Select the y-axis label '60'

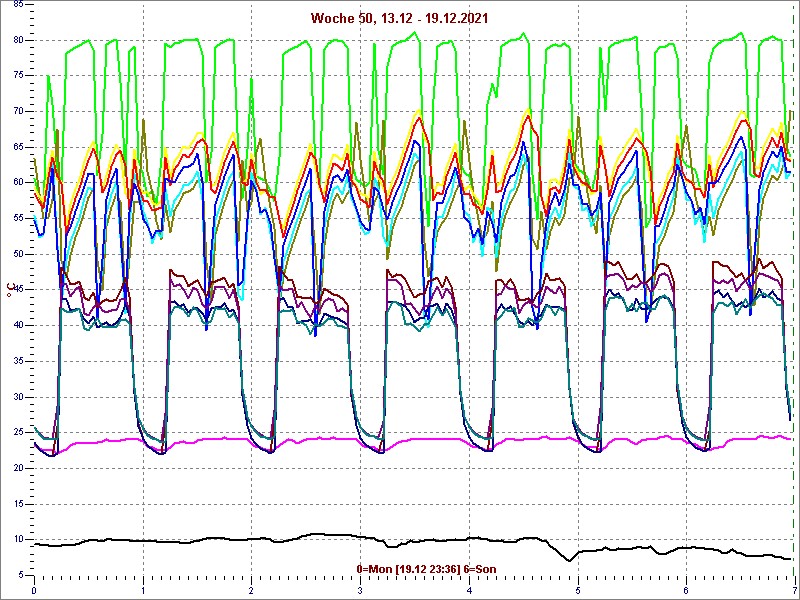[18, 183]
